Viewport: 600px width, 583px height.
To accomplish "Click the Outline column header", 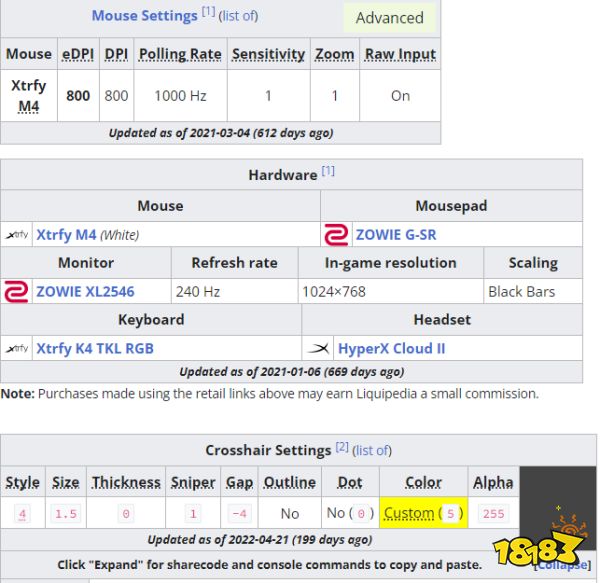I will click(x=290, y=482).
